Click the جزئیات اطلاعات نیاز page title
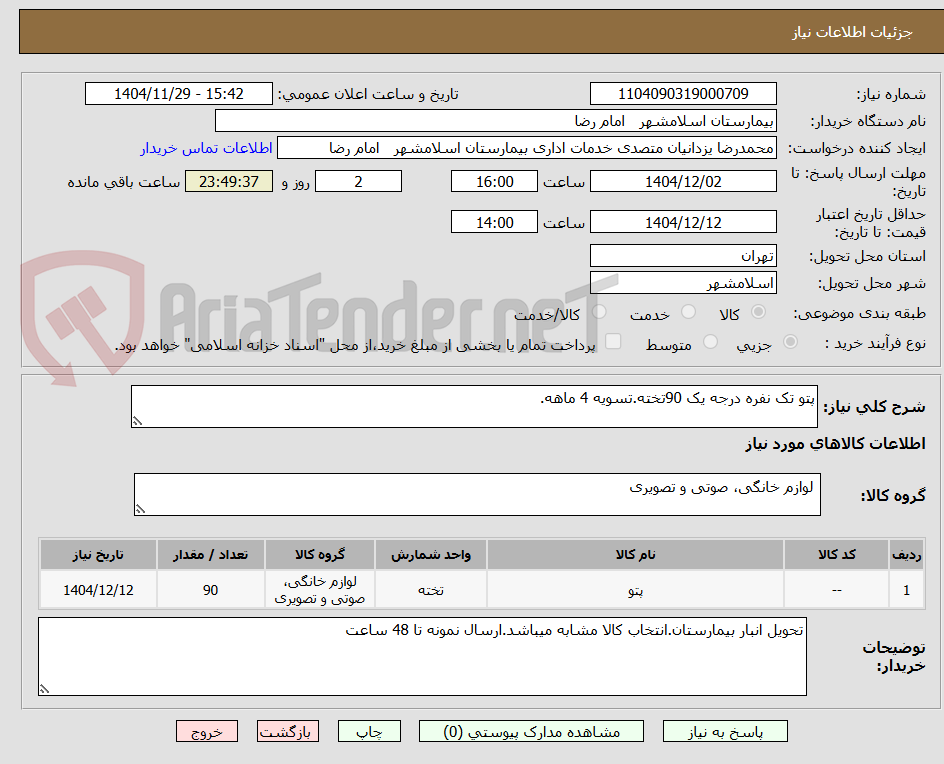This screenshot has height=764, width=944. [x=852, y=32]
